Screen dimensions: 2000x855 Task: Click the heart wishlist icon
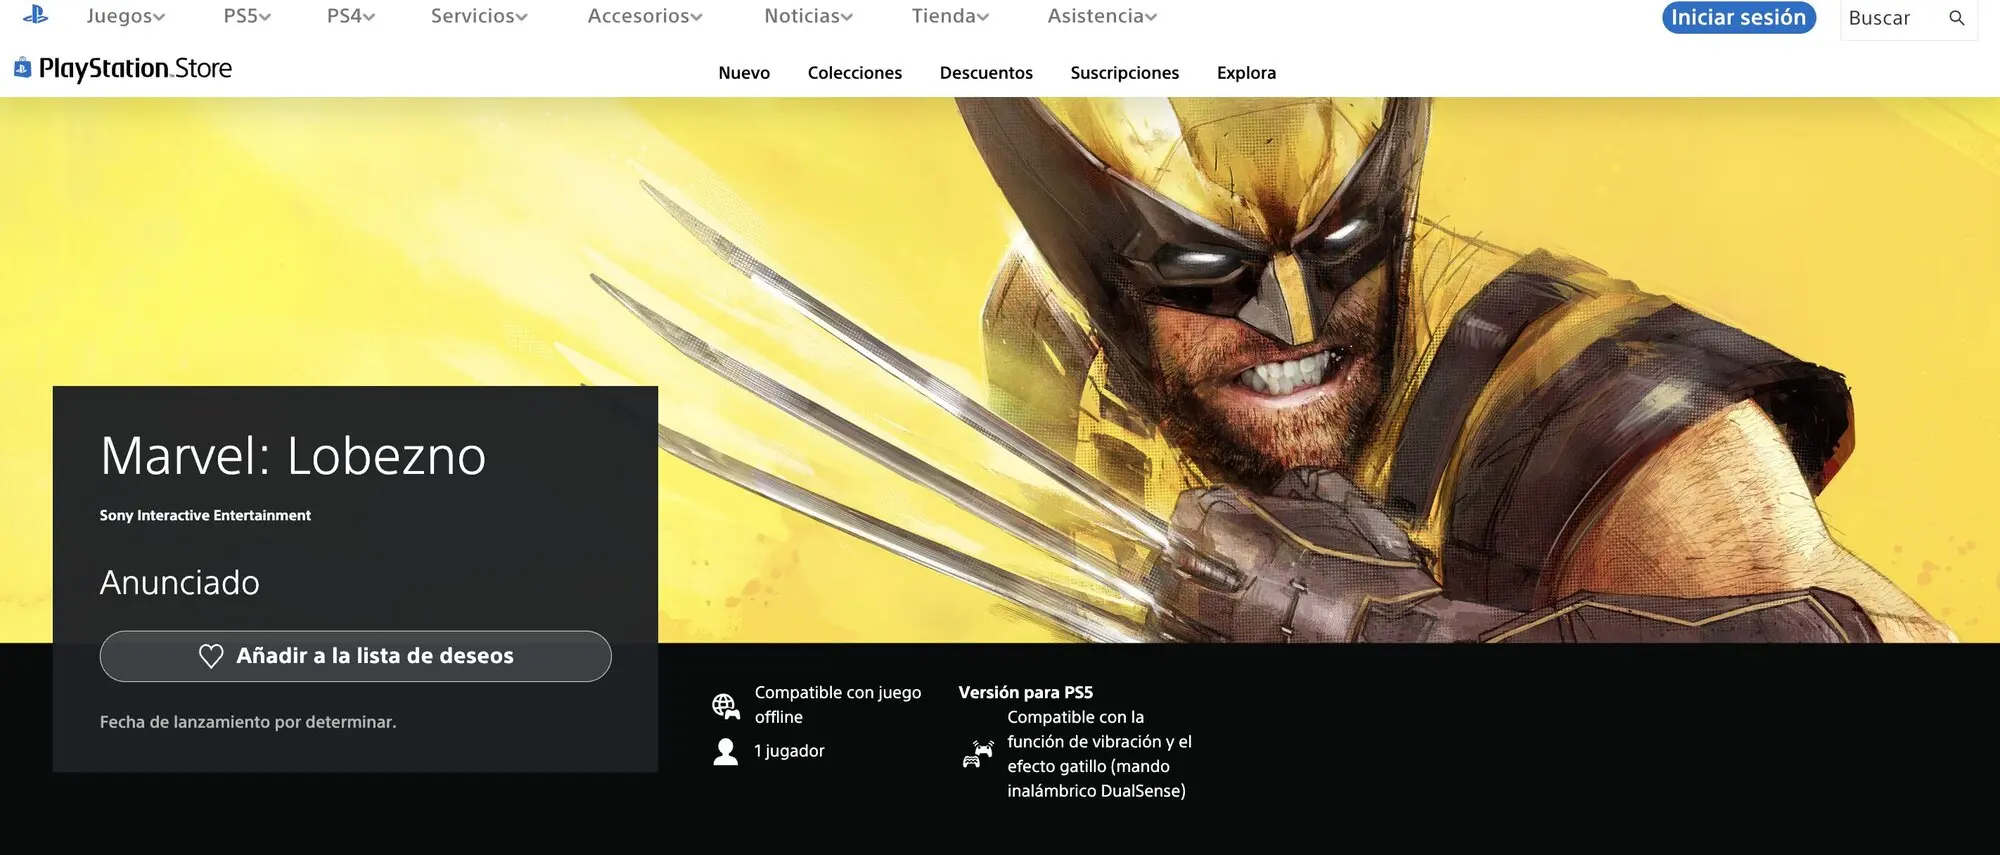pyautogui.click(x=211, y=656)
